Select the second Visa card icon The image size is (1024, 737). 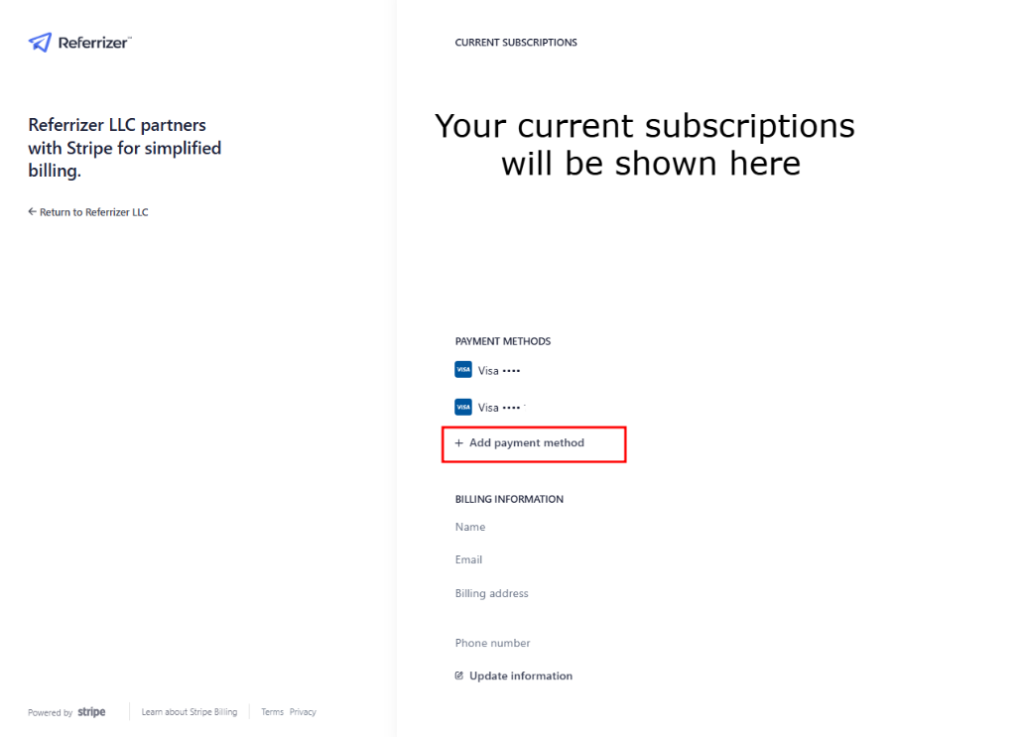tap(463, 407)
